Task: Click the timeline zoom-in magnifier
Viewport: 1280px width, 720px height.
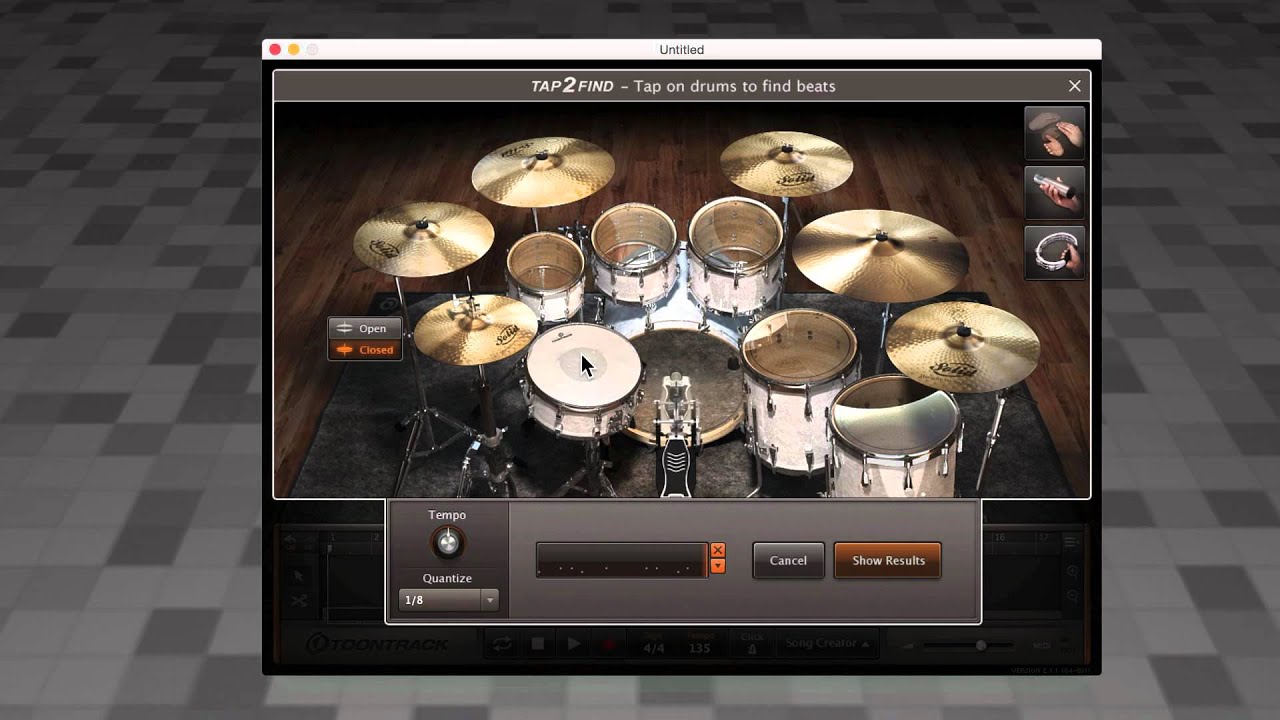Action: pos(1072,572)
